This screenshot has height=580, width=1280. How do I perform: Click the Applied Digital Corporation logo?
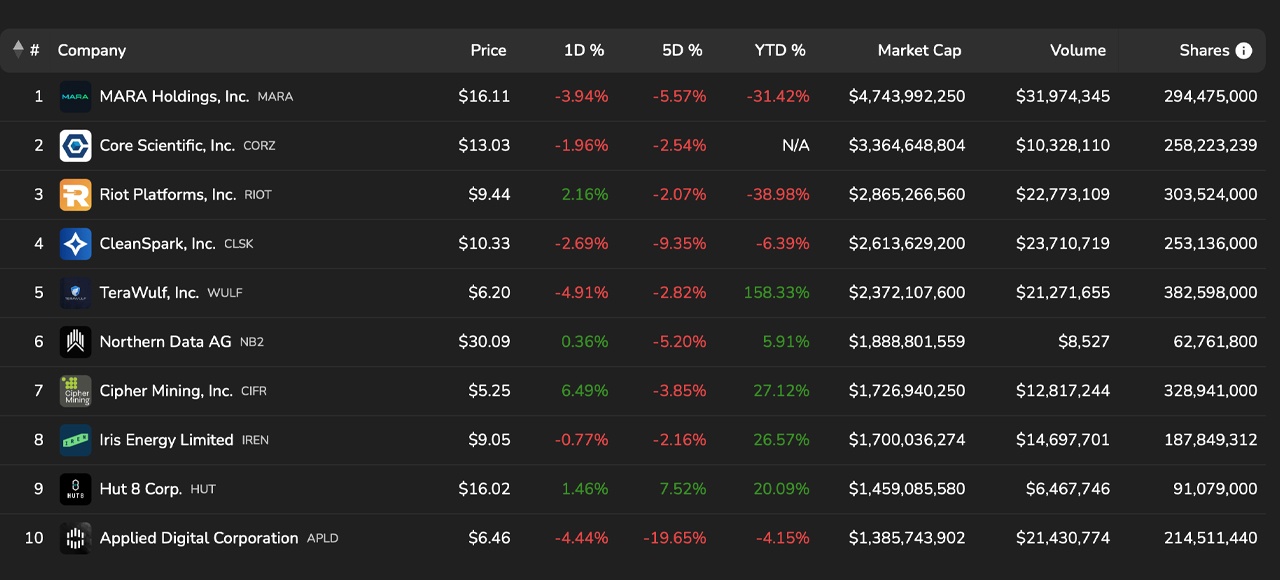click(75, 538)
